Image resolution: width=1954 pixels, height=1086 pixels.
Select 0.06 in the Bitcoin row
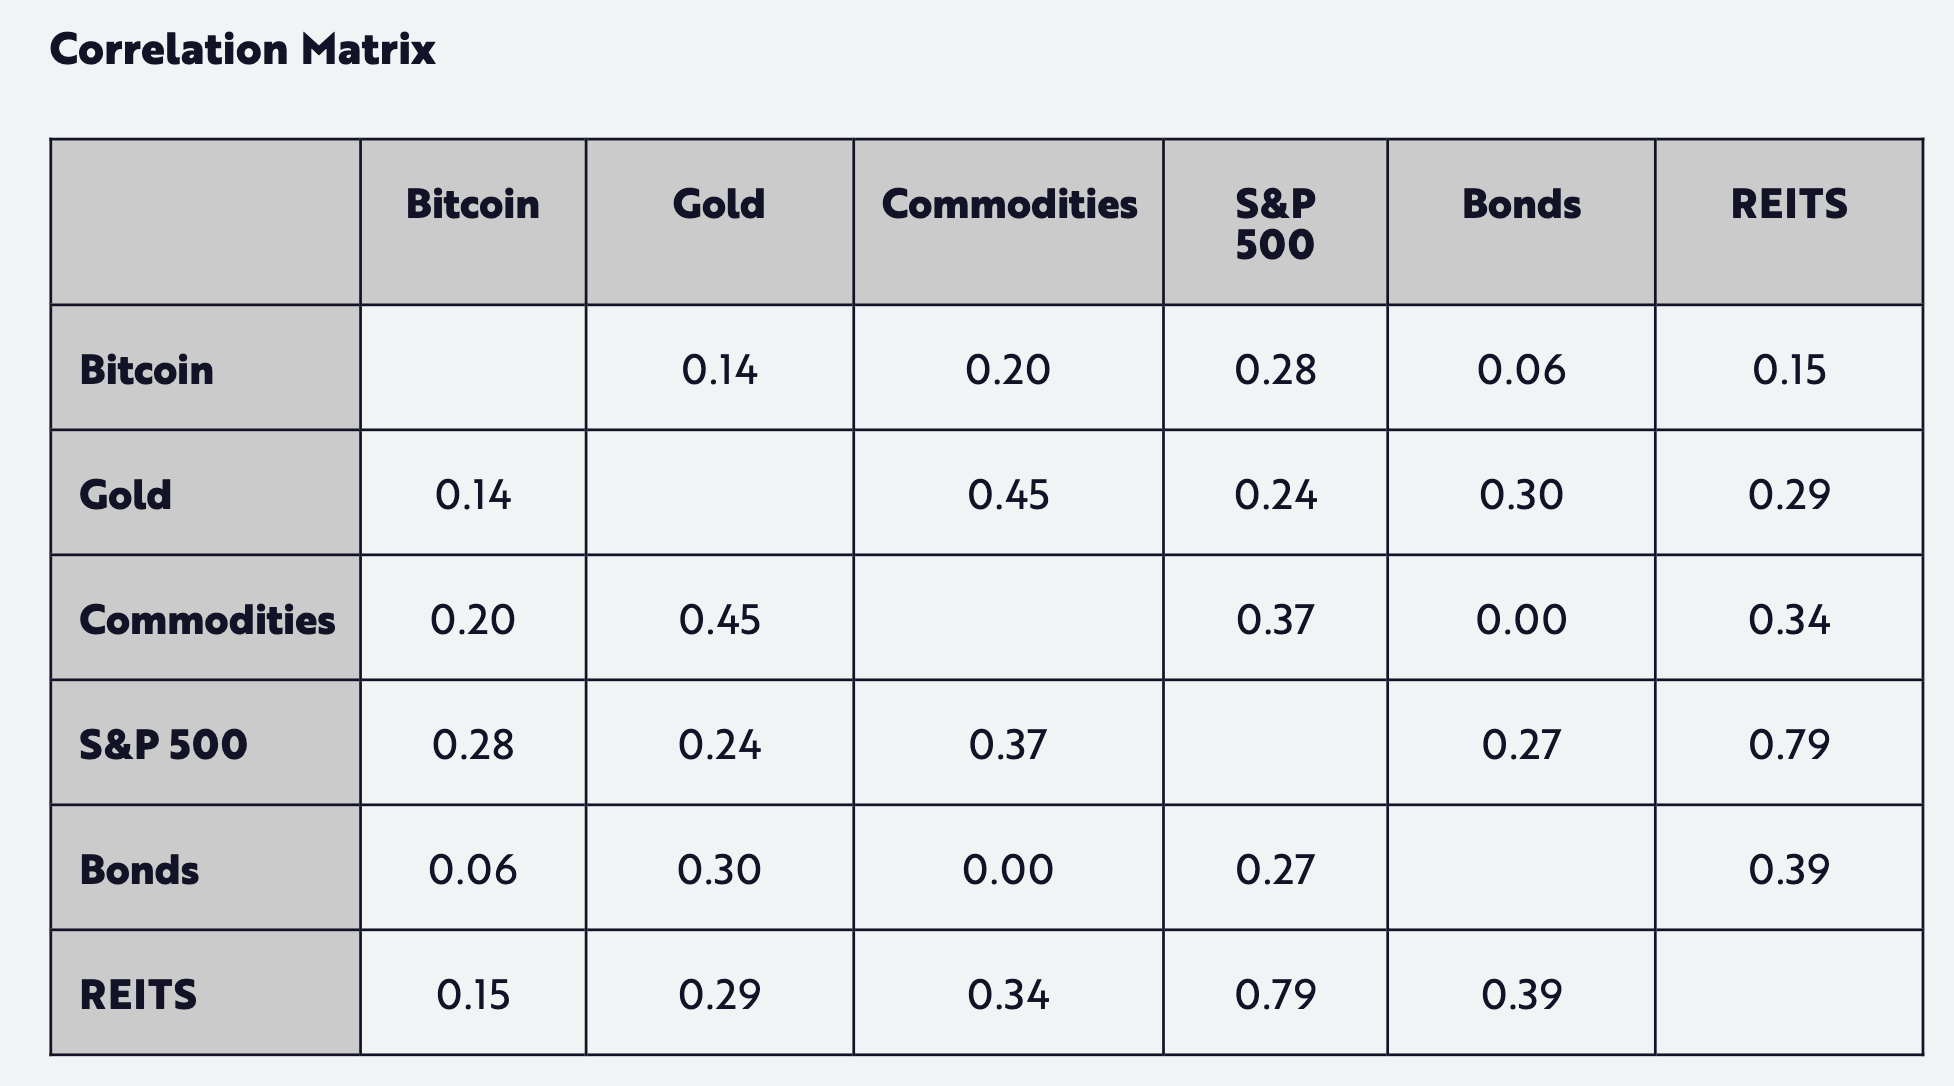tap(1521, 369)
